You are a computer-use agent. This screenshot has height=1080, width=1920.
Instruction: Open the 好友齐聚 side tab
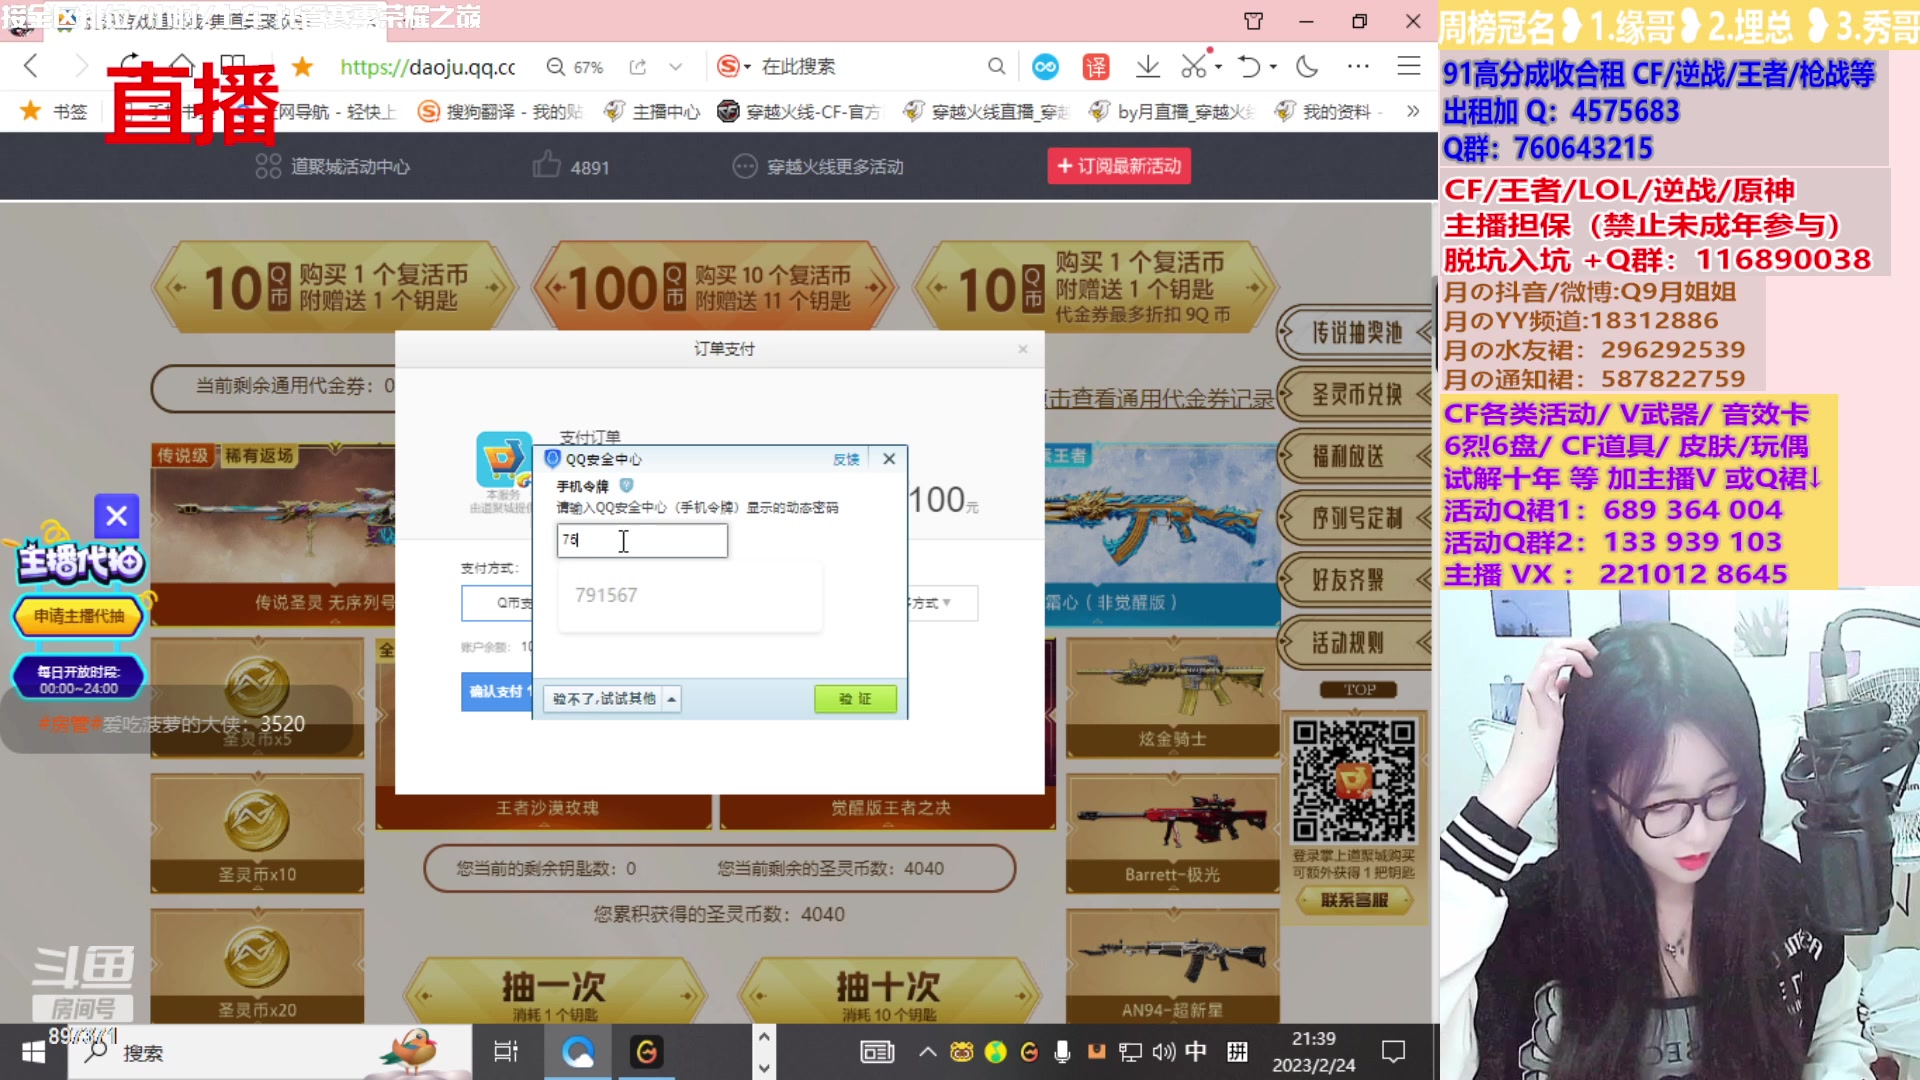(x=1356, y=580)
